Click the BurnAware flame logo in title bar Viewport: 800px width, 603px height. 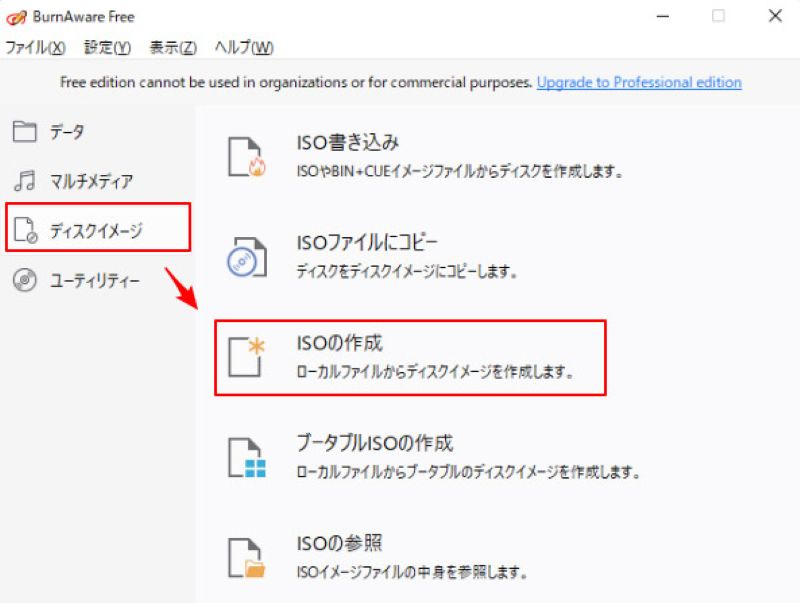(16, 16)
